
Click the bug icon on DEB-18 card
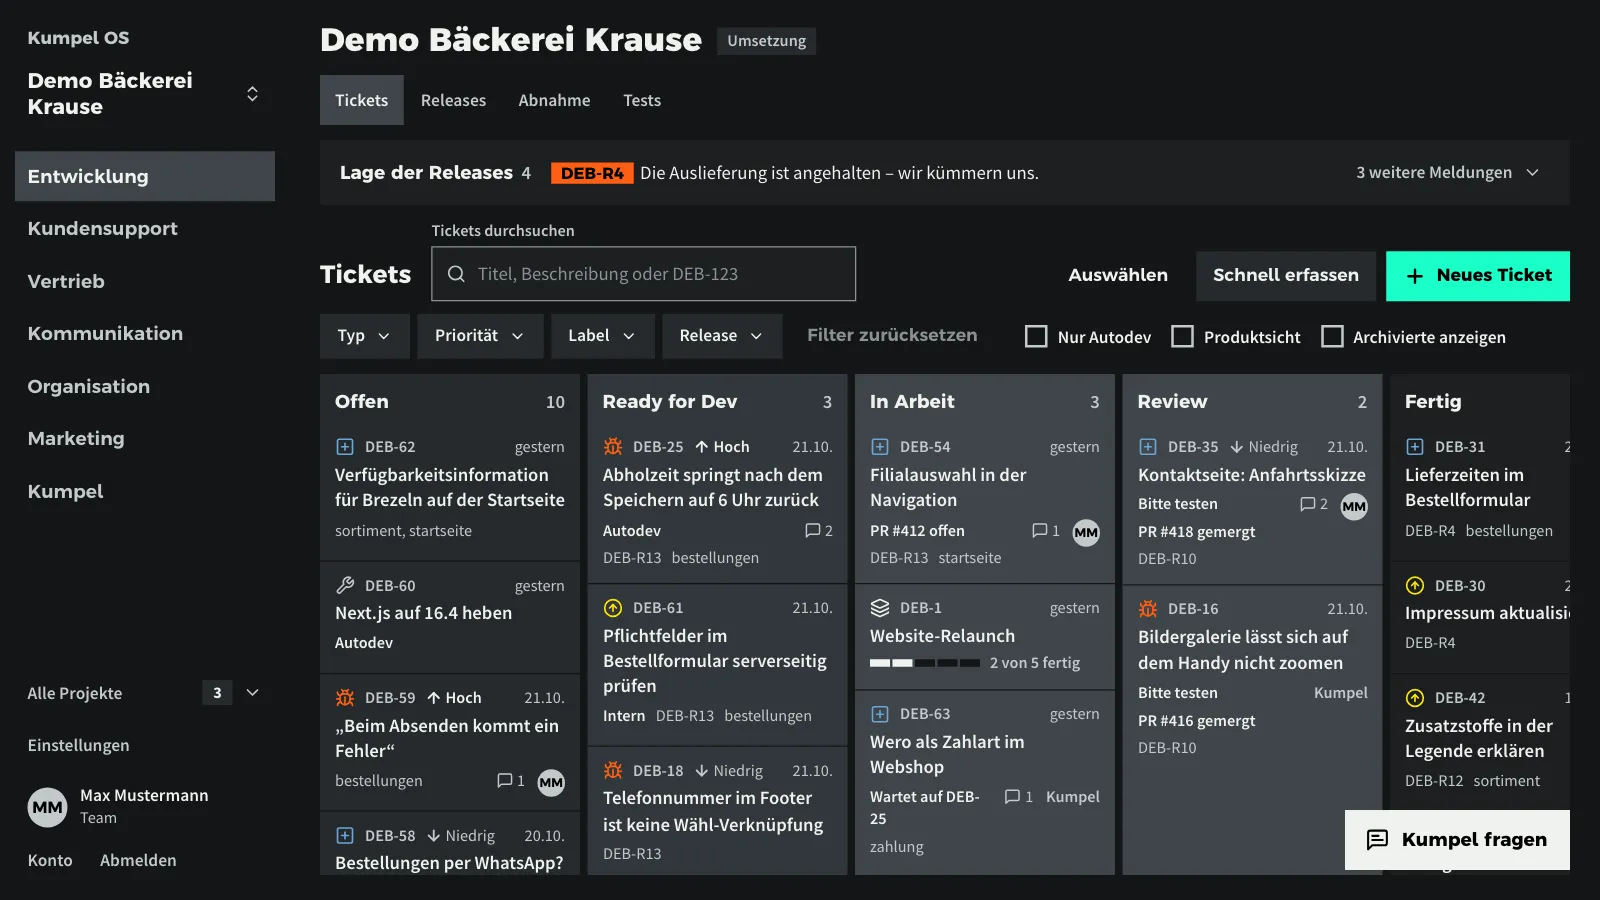[x=613, y=770]
